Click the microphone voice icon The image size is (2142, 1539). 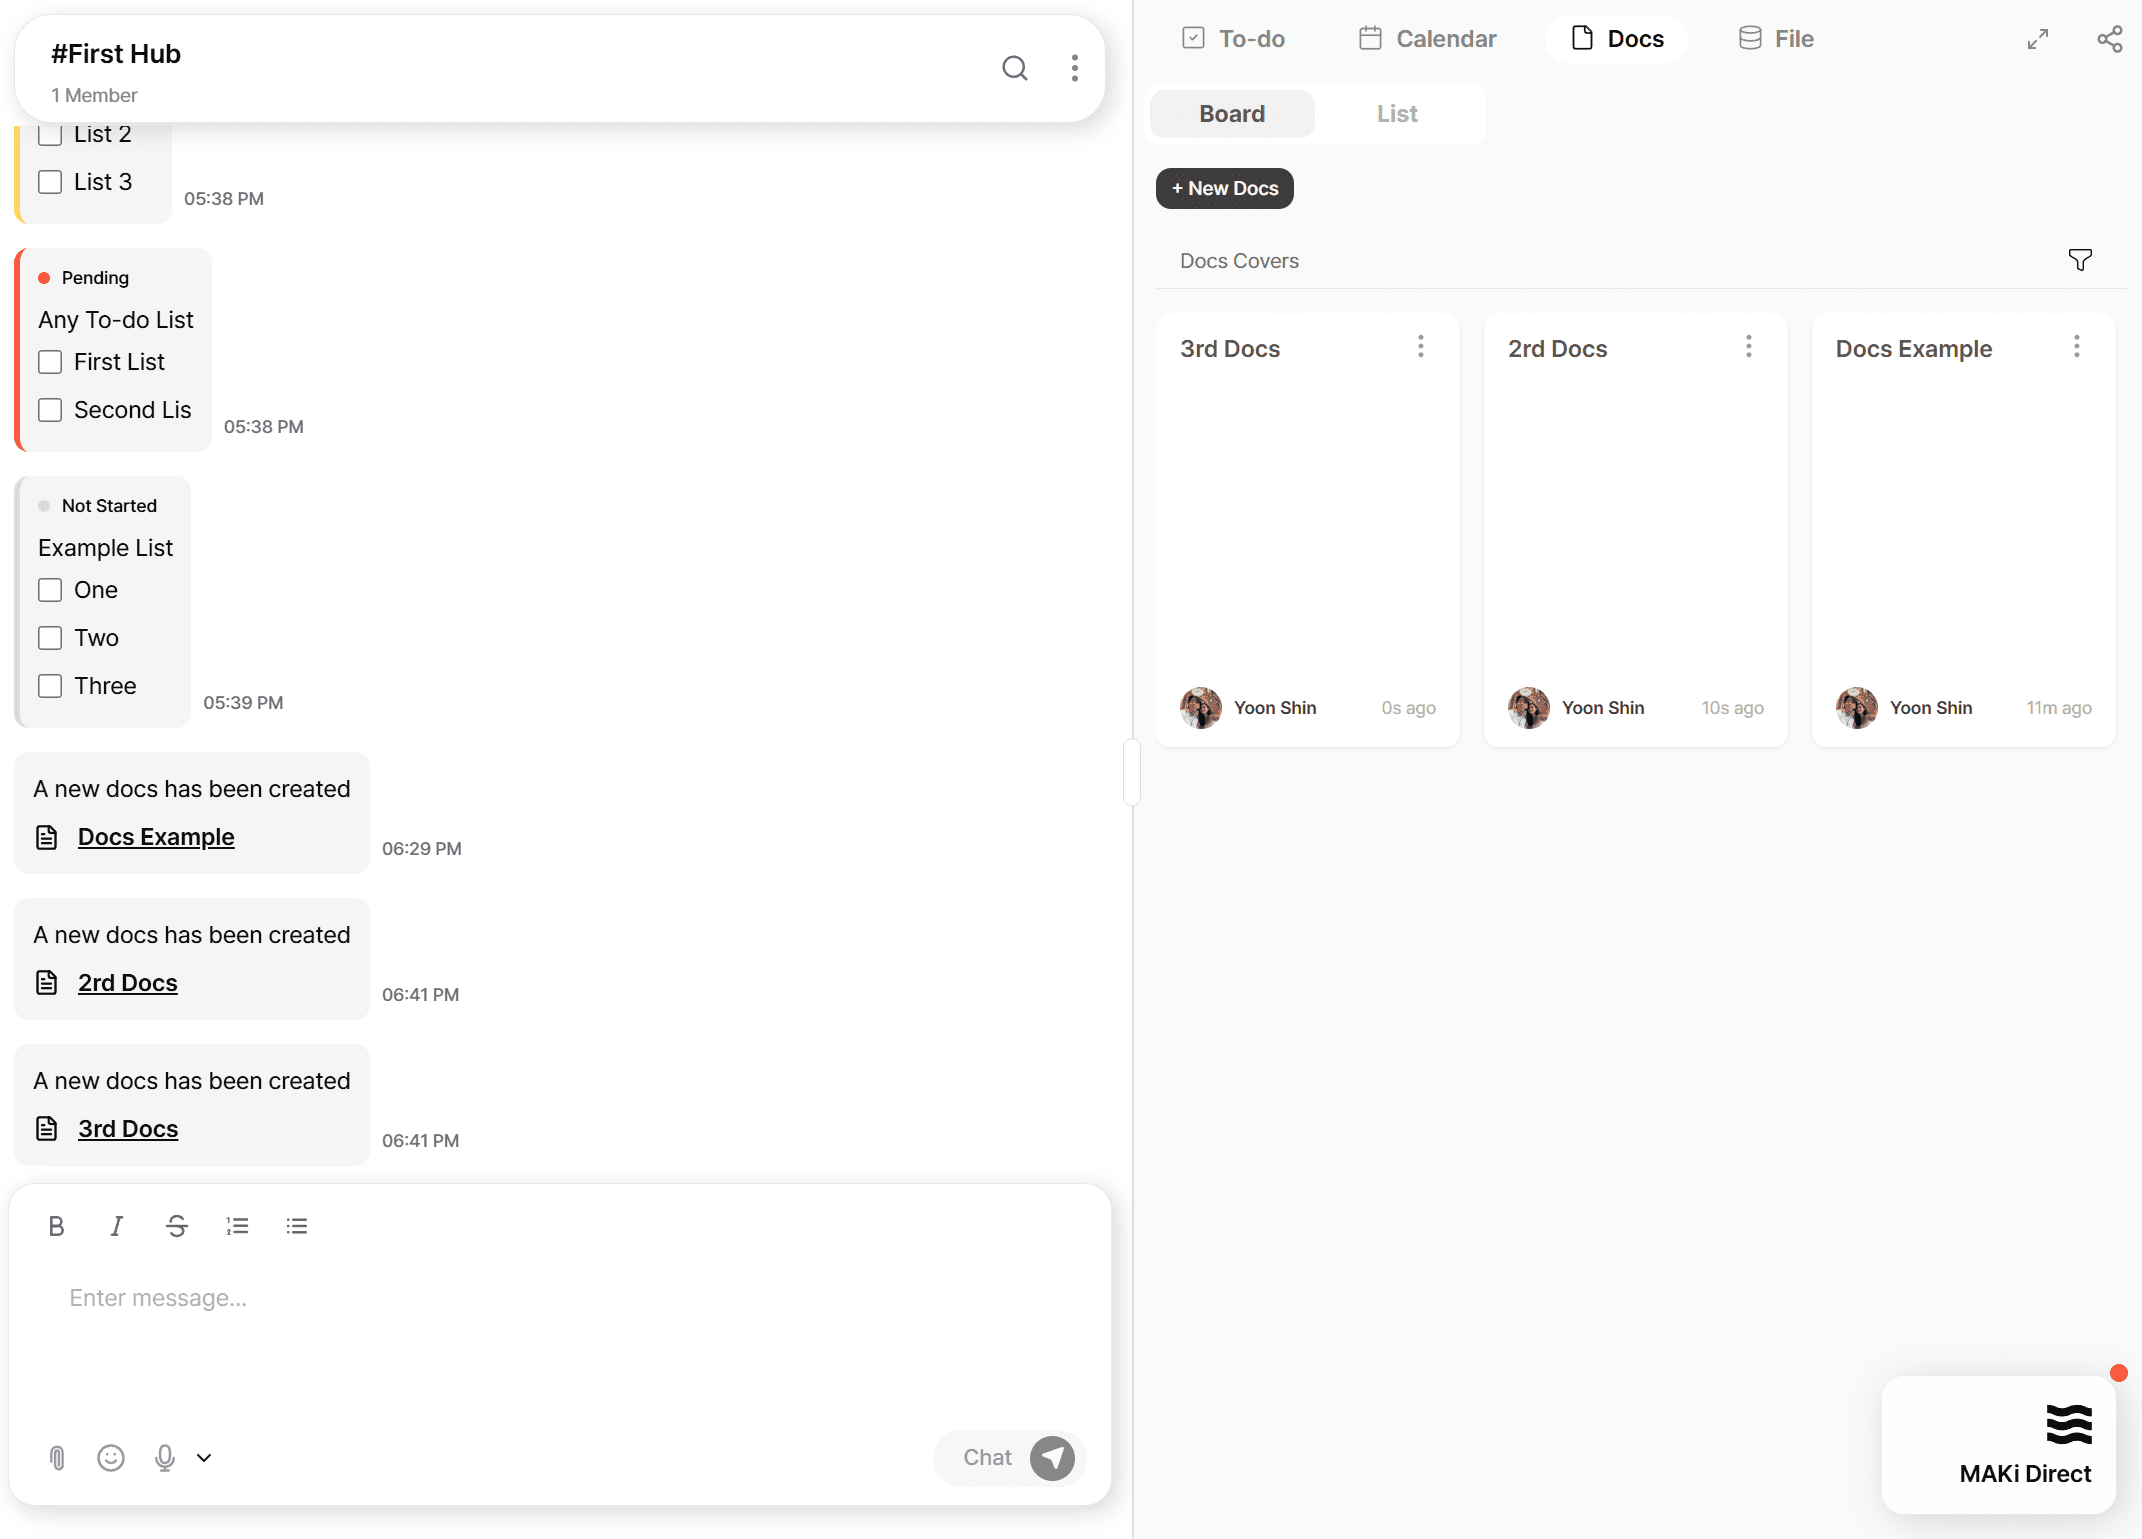click(x=165, y=1458)
